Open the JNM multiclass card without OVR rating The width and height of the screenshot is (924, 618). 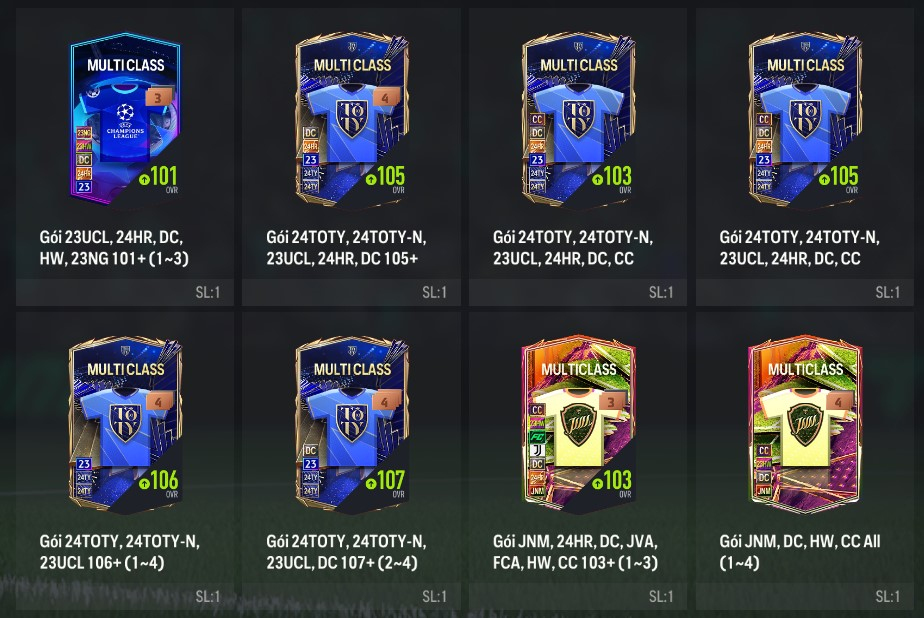click(x=805, y=424)
